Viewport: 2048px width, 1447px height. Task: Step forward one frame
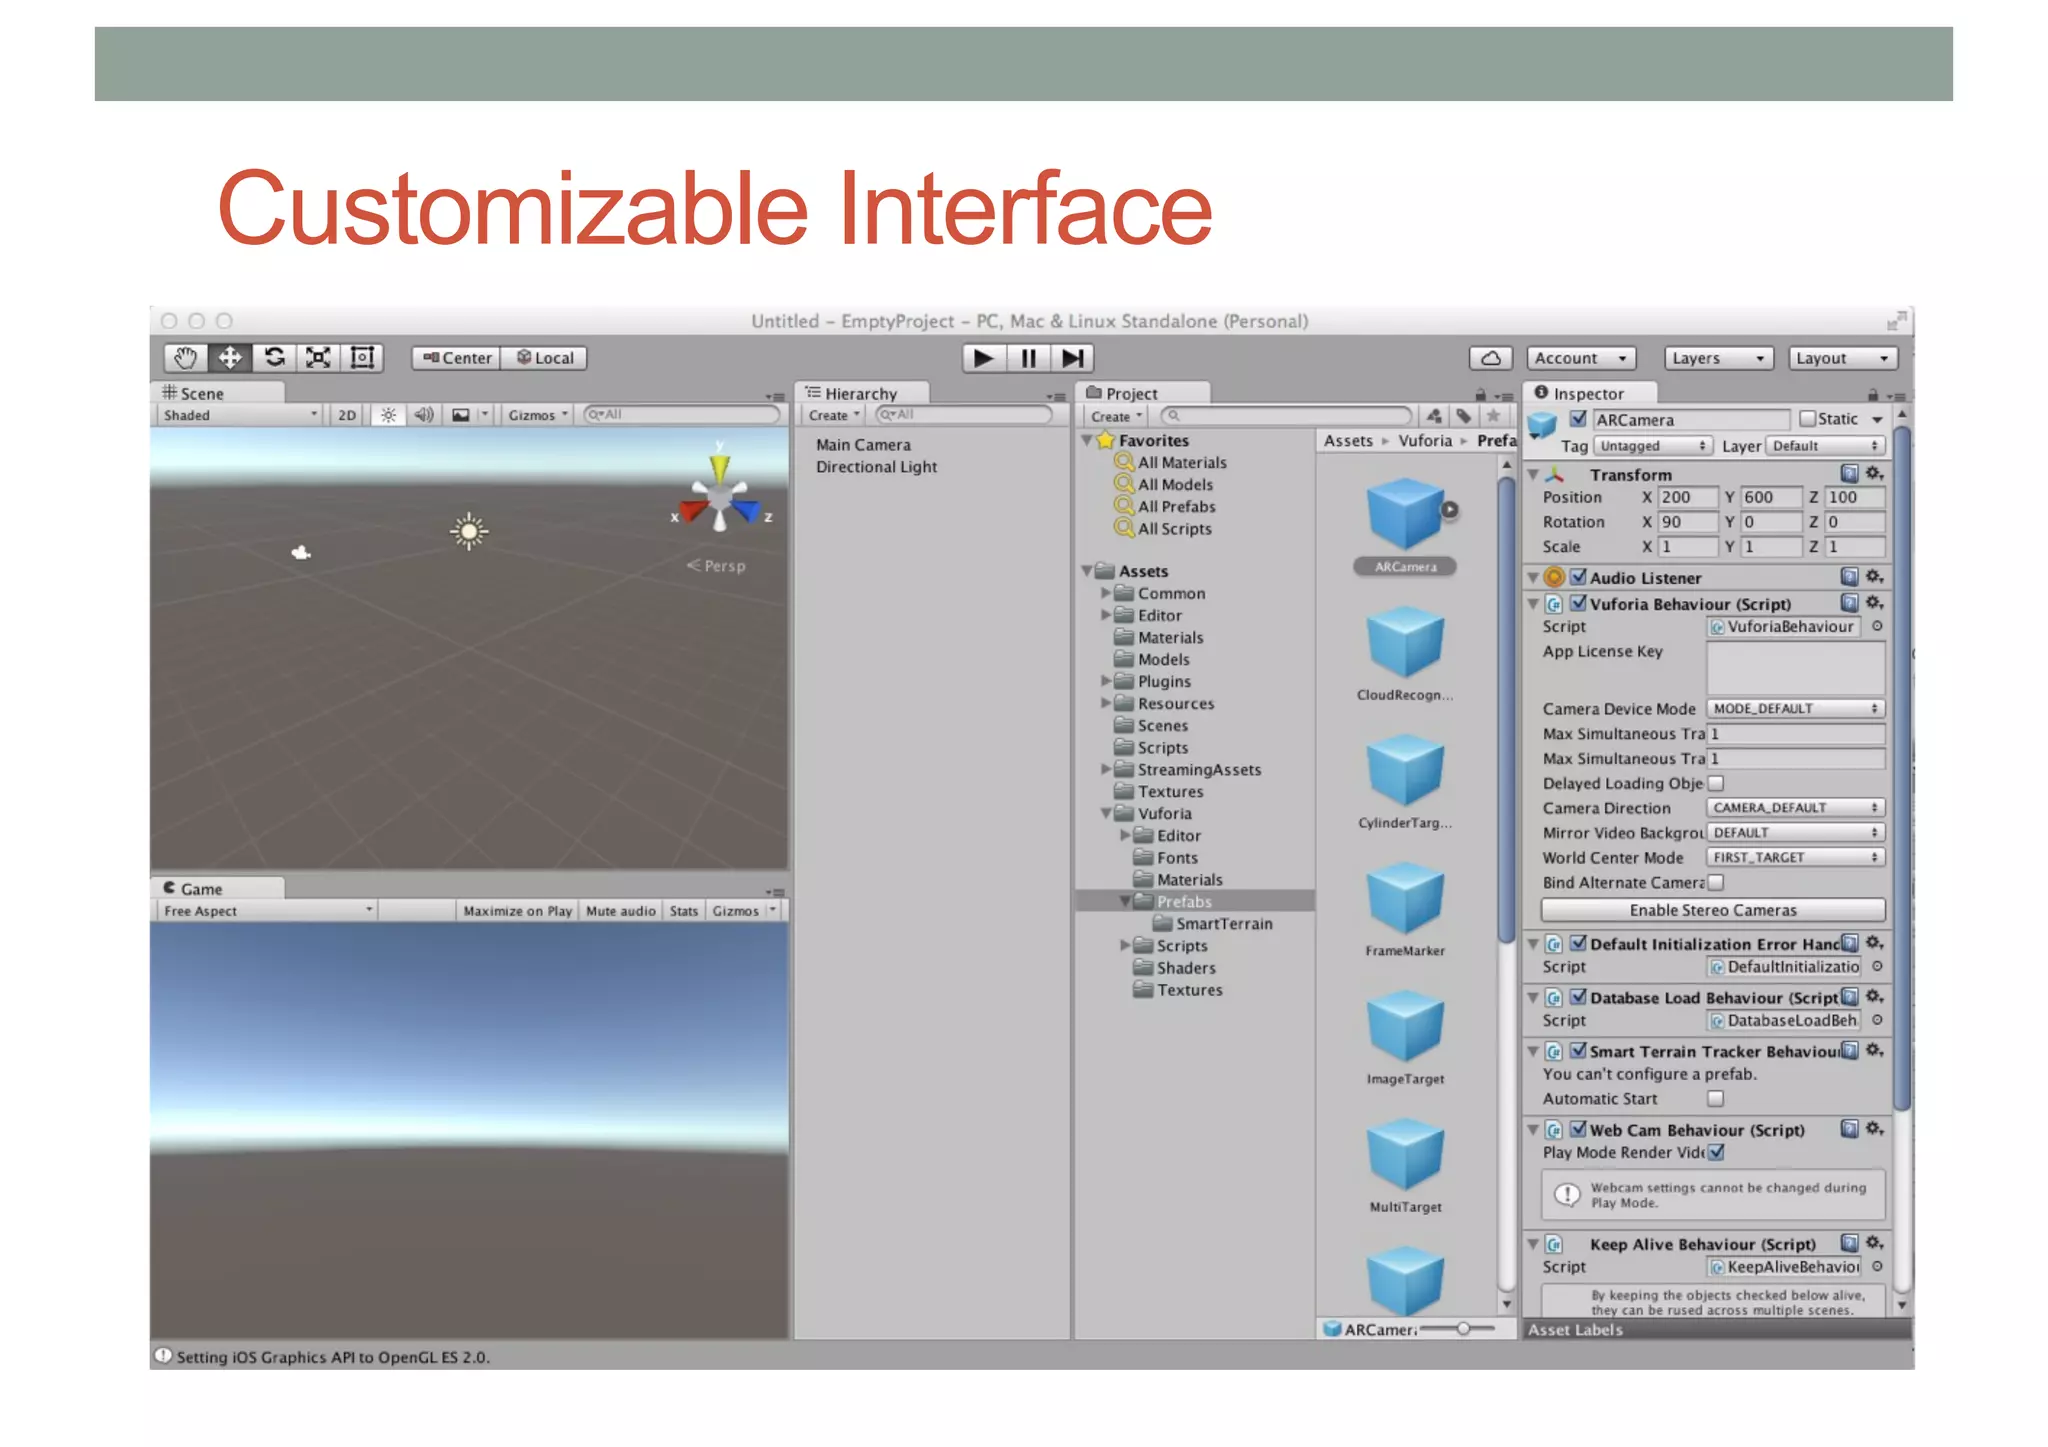coord(1072,358)
